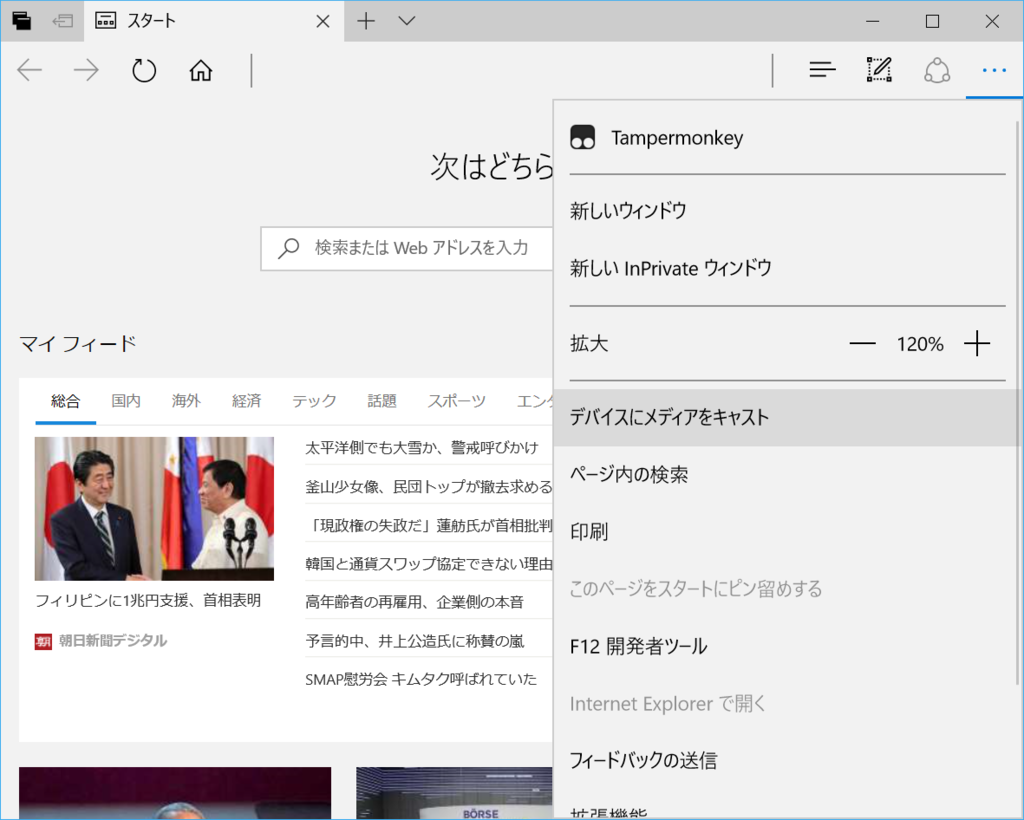Open the tab preview chevron
The width and height of the screenshot is (1024, 820).
click(x=407, y=20)
